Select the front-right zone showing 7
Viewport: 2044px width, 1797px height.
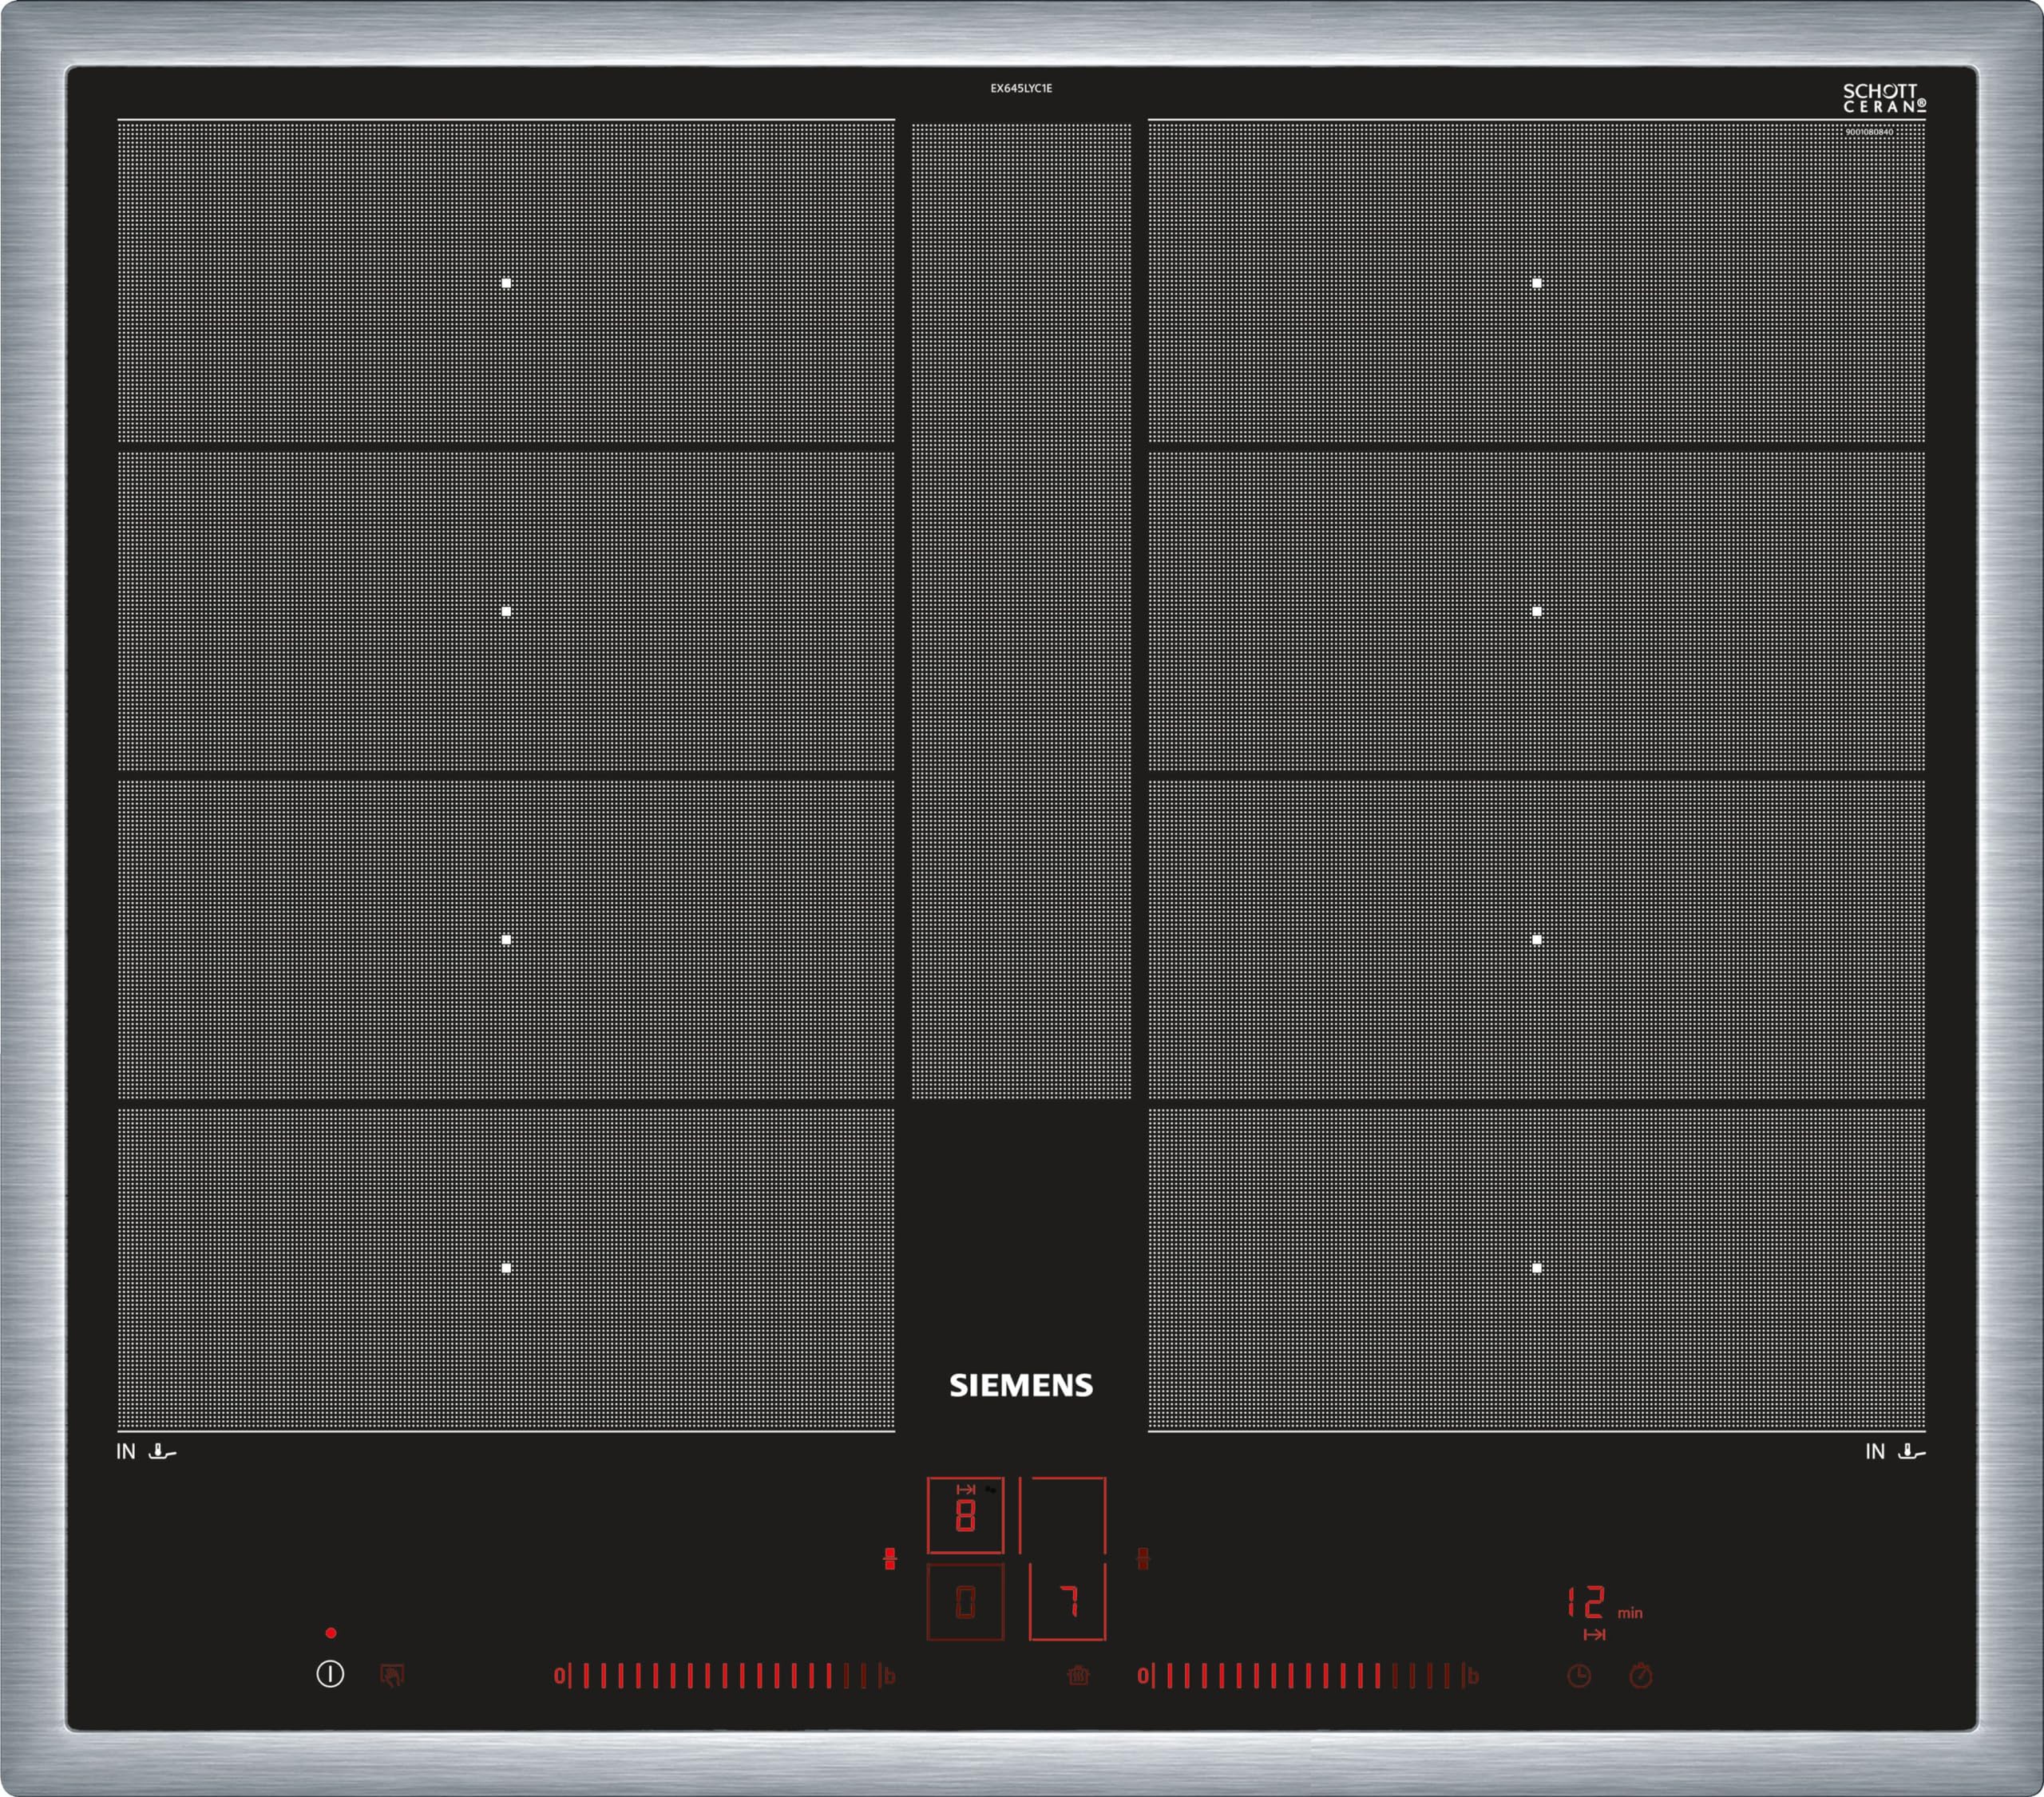tap(1067, 1602)
